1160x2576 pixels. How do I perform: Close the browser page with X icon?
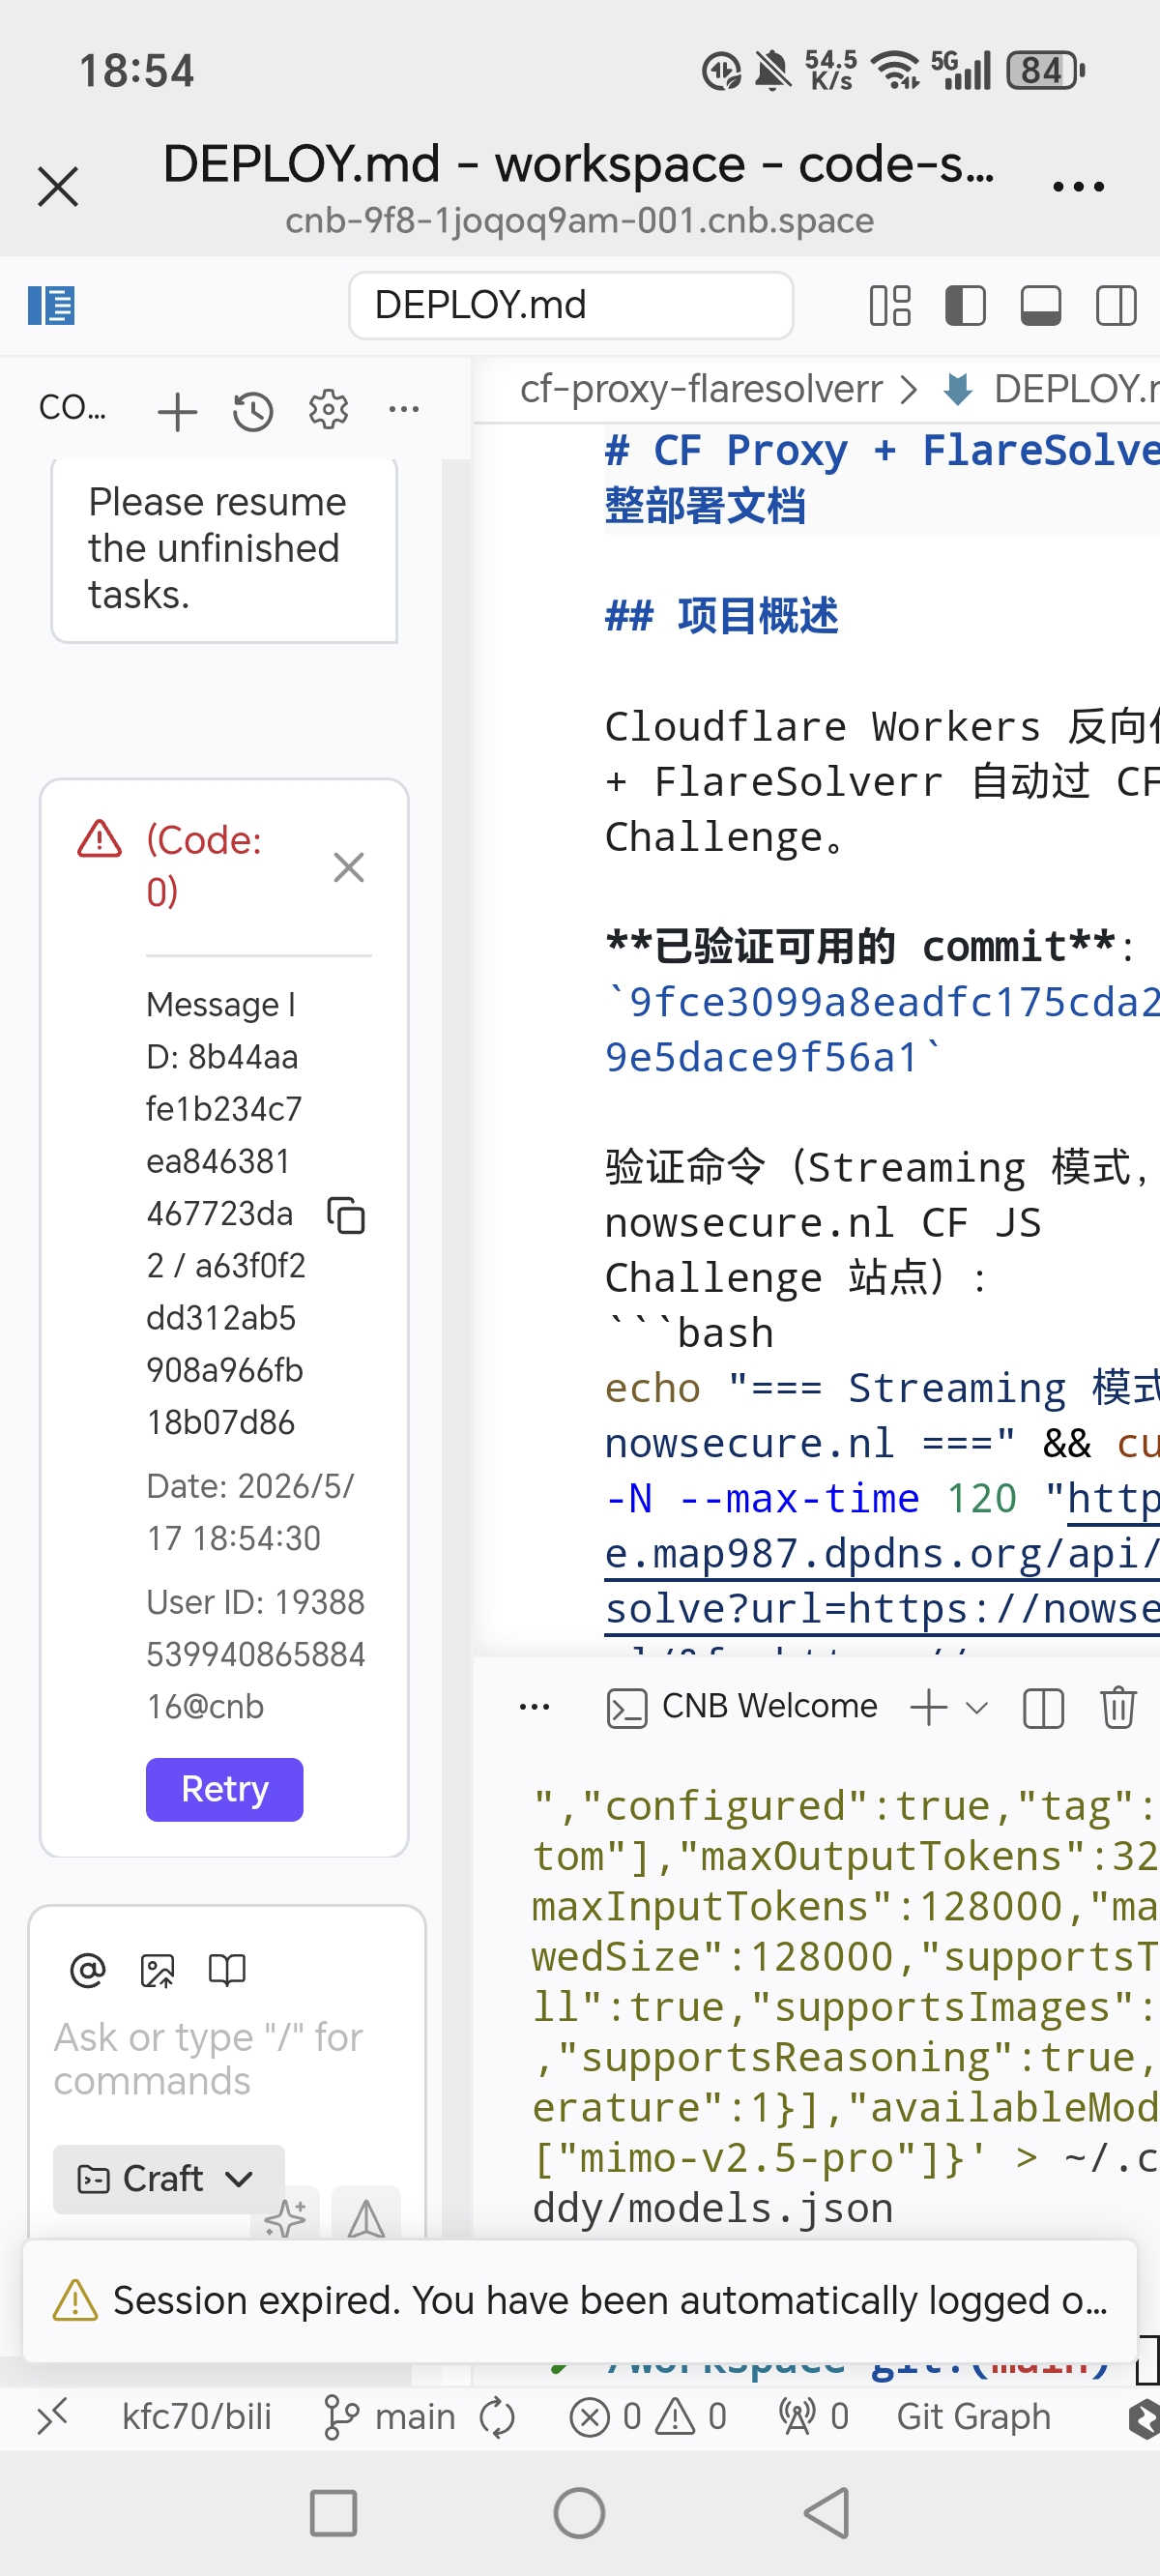(x=58, y=186)
